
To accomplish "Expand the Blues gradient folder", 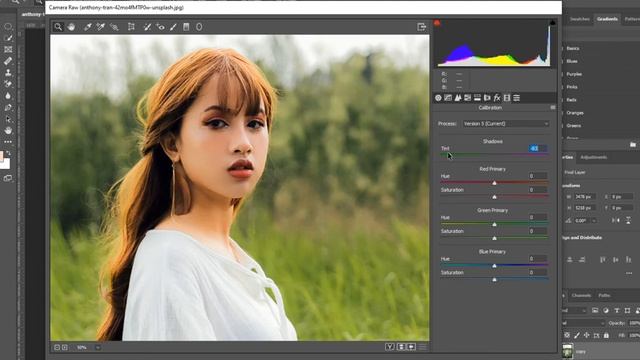I will pyautogui.click(x=571, y=61).
